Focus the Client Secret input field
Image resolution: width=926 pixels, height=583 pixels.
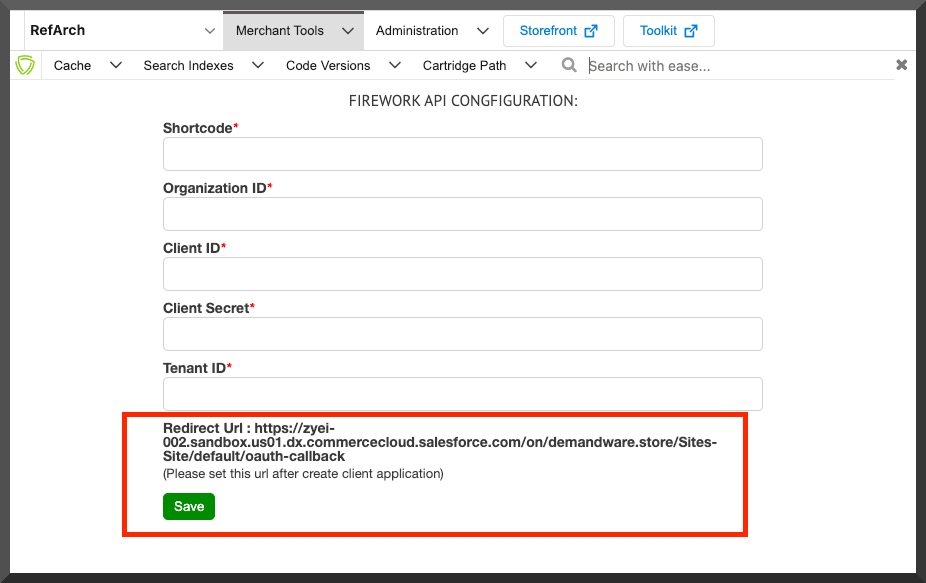point(462,334)
